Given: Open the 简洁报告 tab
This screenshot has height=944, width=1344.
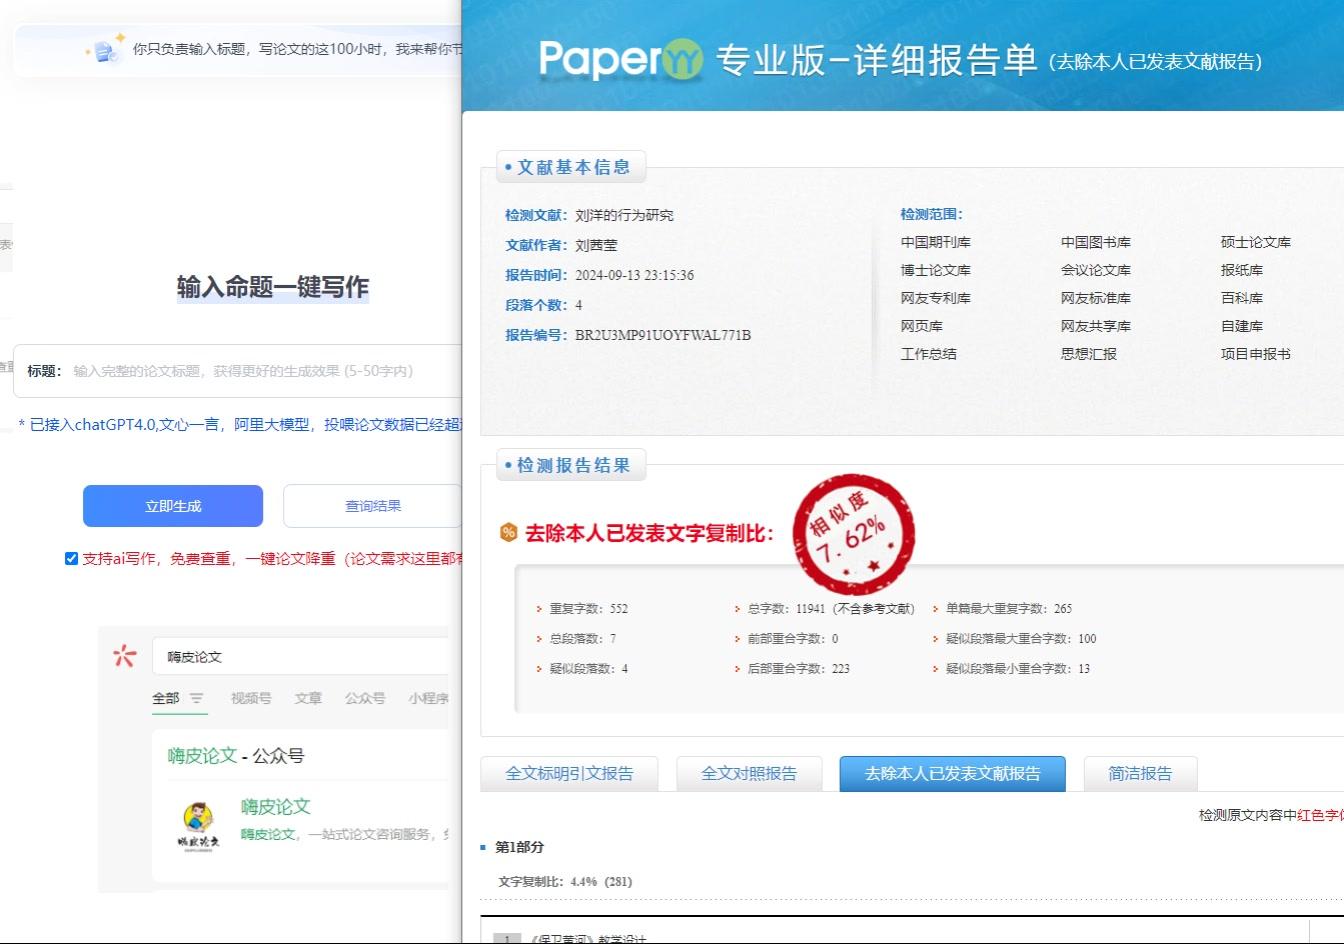Looking at the screenshot, I should 1140,773.
